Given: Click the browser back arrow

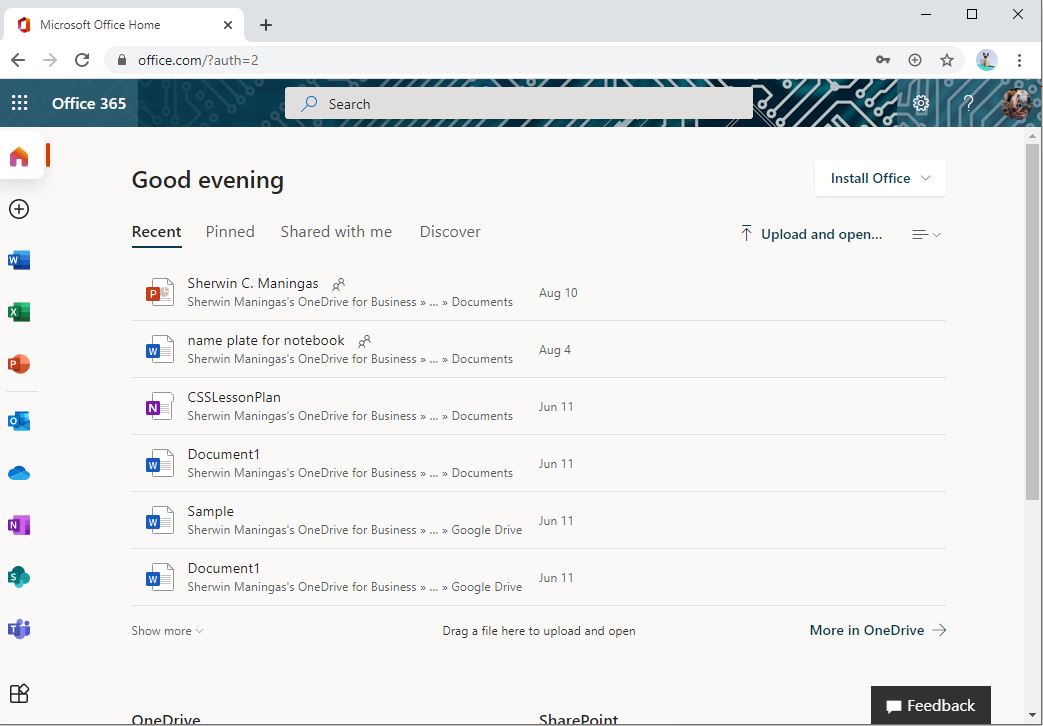Looking at the screenshot, I should (x=18, y=61).
